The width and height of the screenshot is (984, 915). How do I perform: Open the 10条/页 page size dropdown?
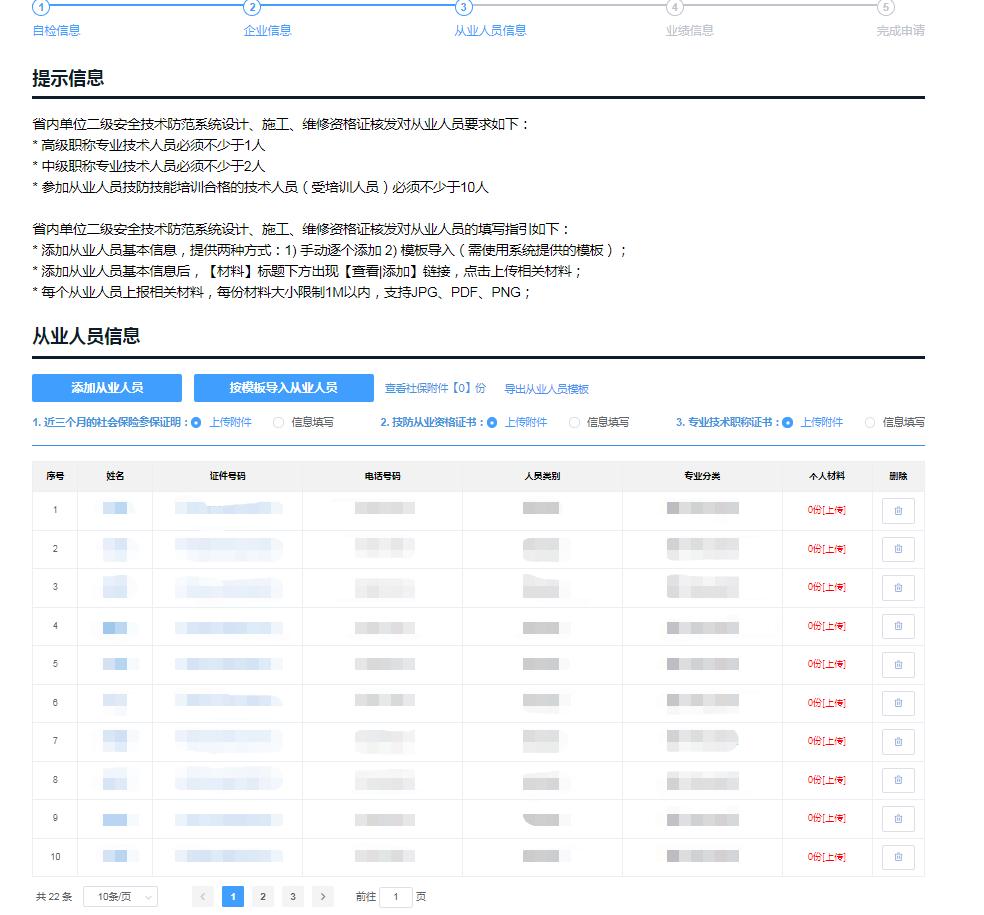[120, 896]
